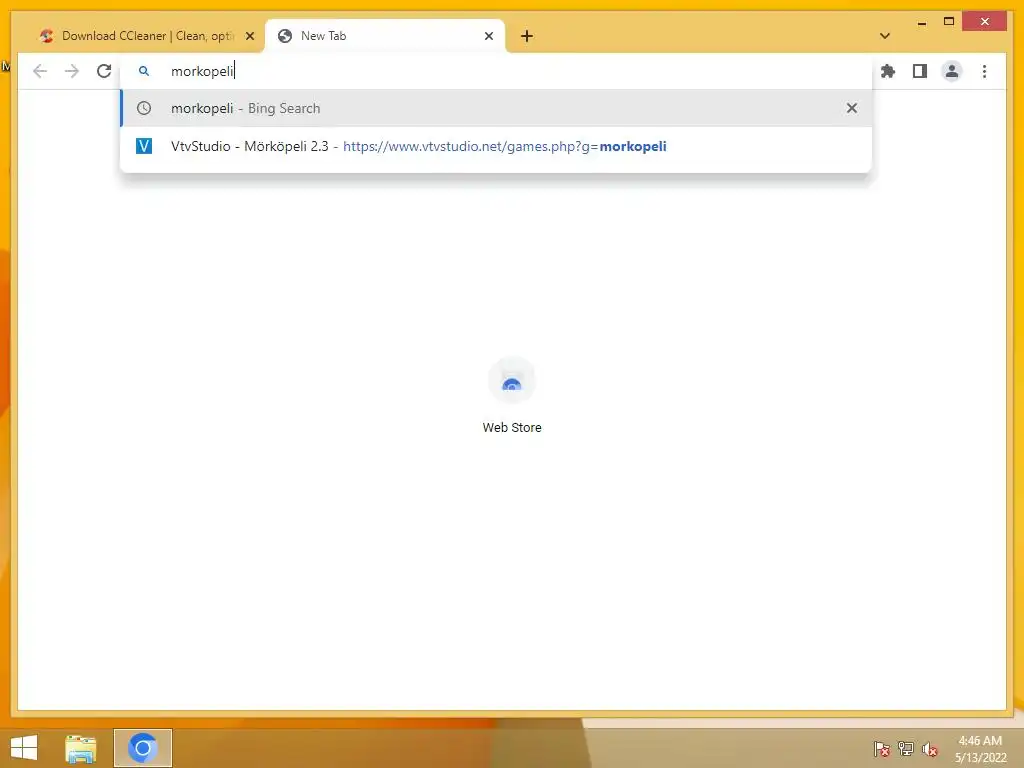Select the morkopeli Bing Search suggestion

point(496,108)
